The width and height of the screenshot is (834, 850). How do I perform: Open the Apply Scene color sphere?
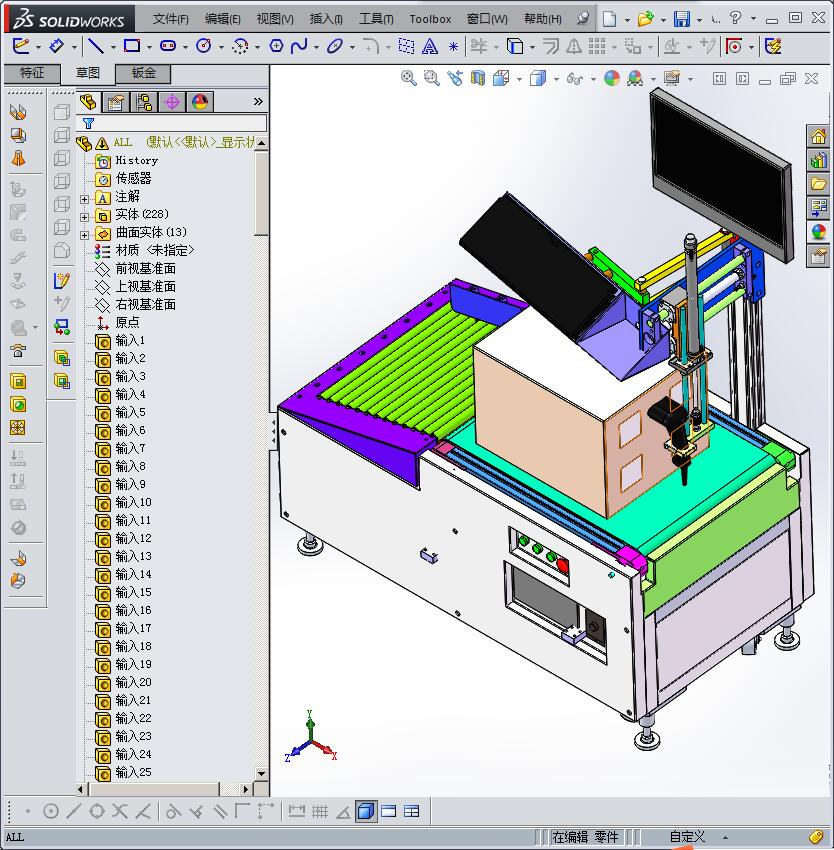point(612,78)
